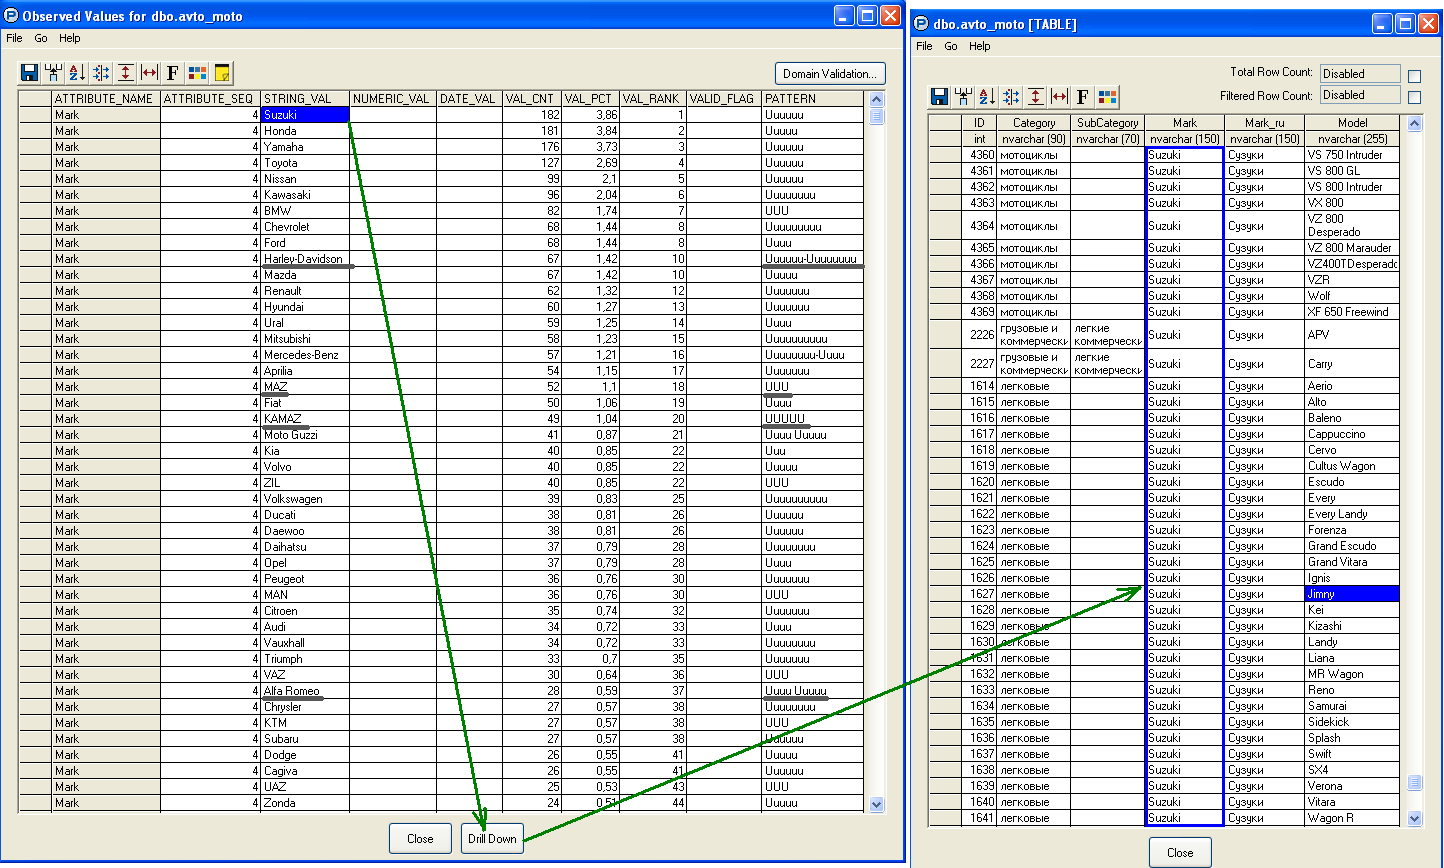Screen dimensions: 1444x868
Task: Click A-Z sort icon in Observed Values toolbar
Action: (77, 73)
